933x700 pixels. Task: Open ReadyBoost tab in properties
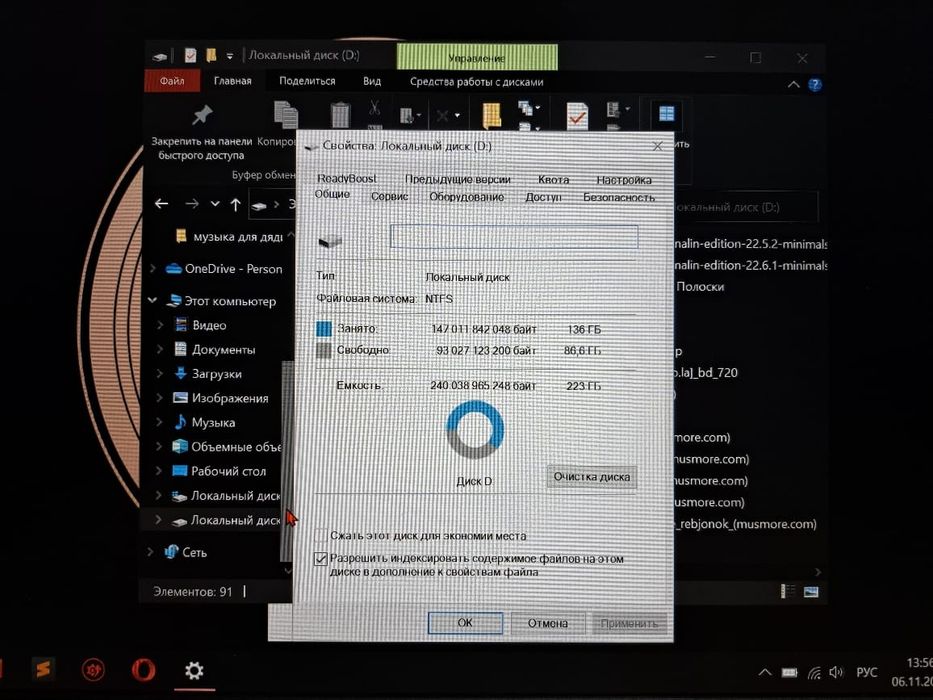tap(347, 178)
